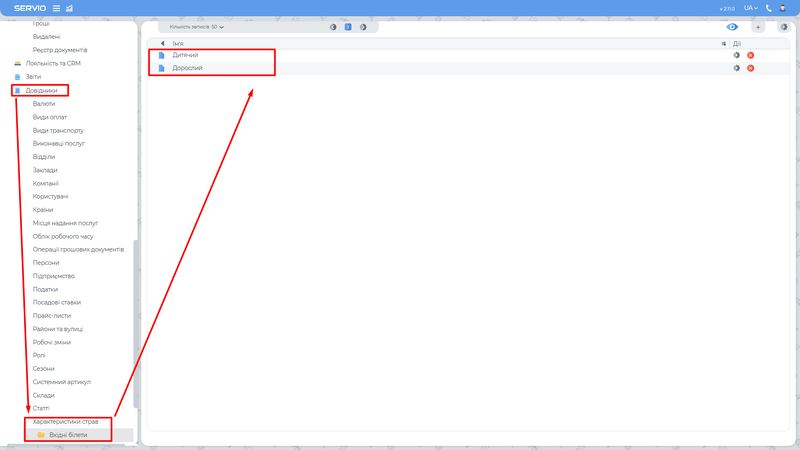Screen dimensions: 800x450
Task: Delete the Дорослий row with red icon
Action: [x=750, y=68]
